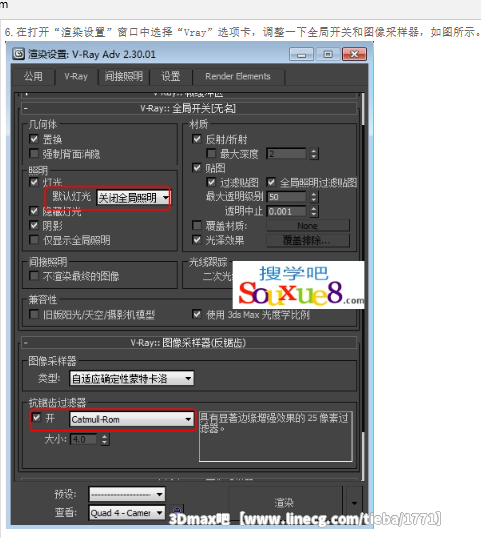The width and height of the screenshot is (481, 538).
Task: Click the 最大深度 value field
Action: tap(286, 154)
